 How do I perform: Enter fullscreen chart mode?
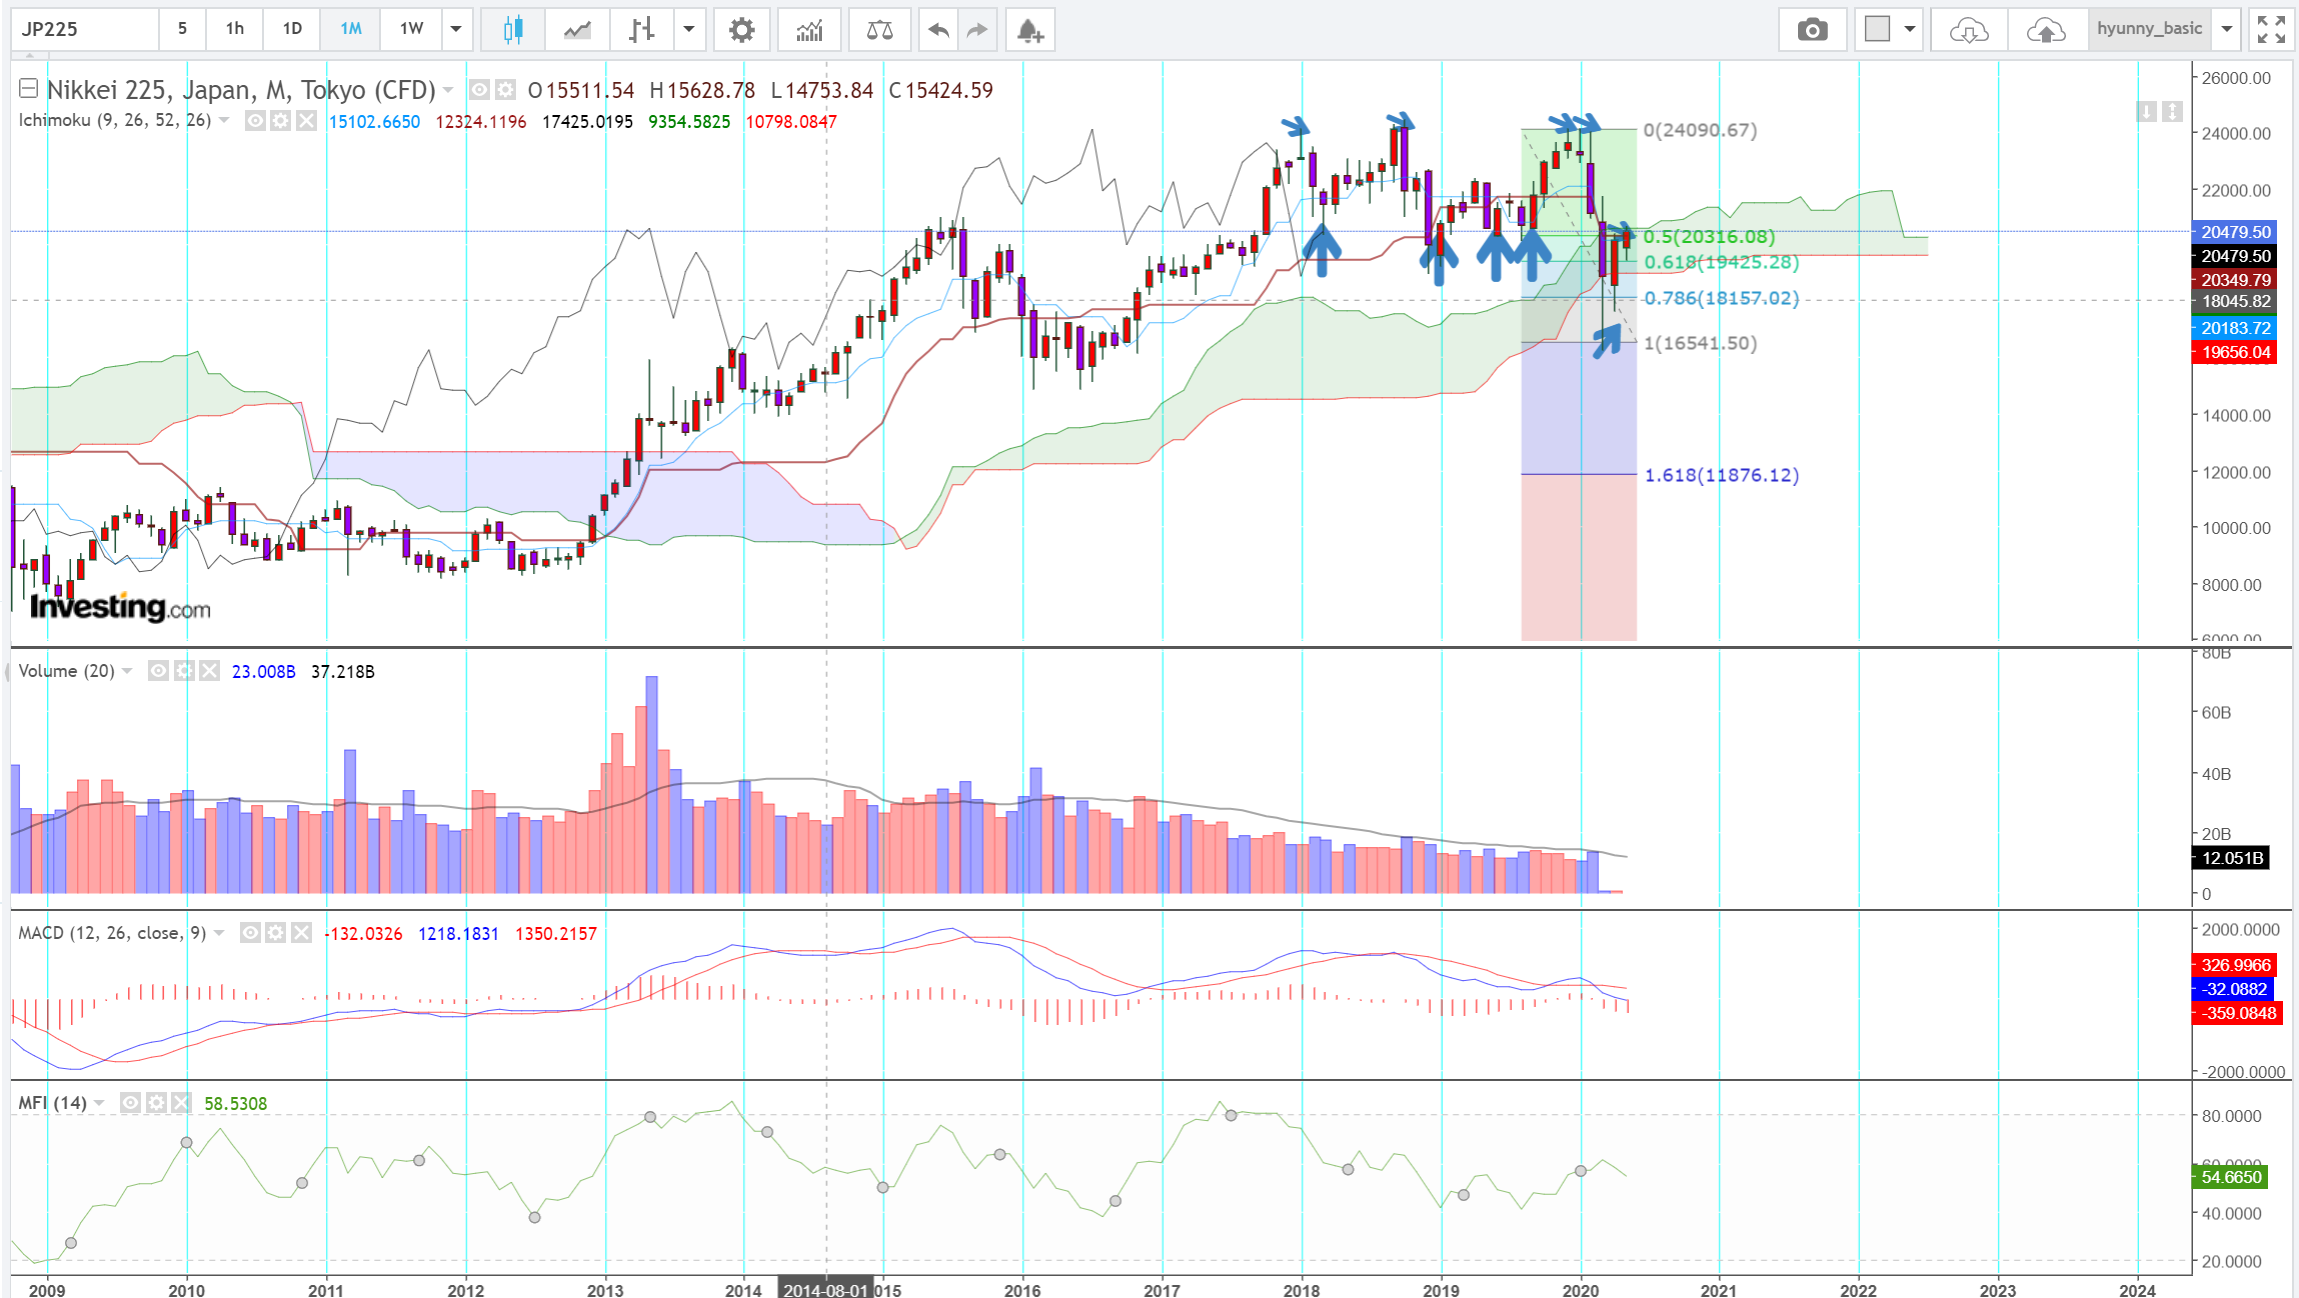(x=2271, y=29)
